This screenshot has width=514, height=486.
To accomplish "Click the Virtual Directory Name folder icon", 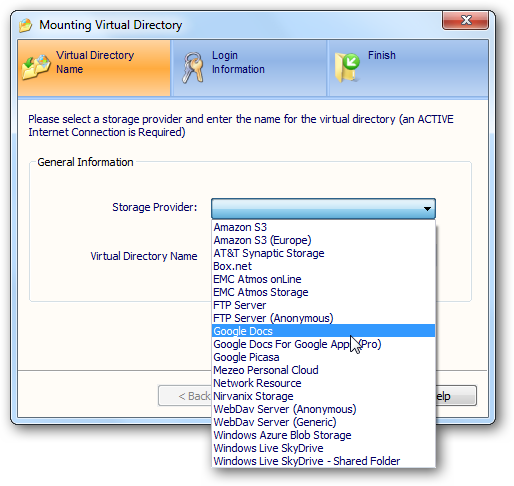I will click(x=36, y=67).
